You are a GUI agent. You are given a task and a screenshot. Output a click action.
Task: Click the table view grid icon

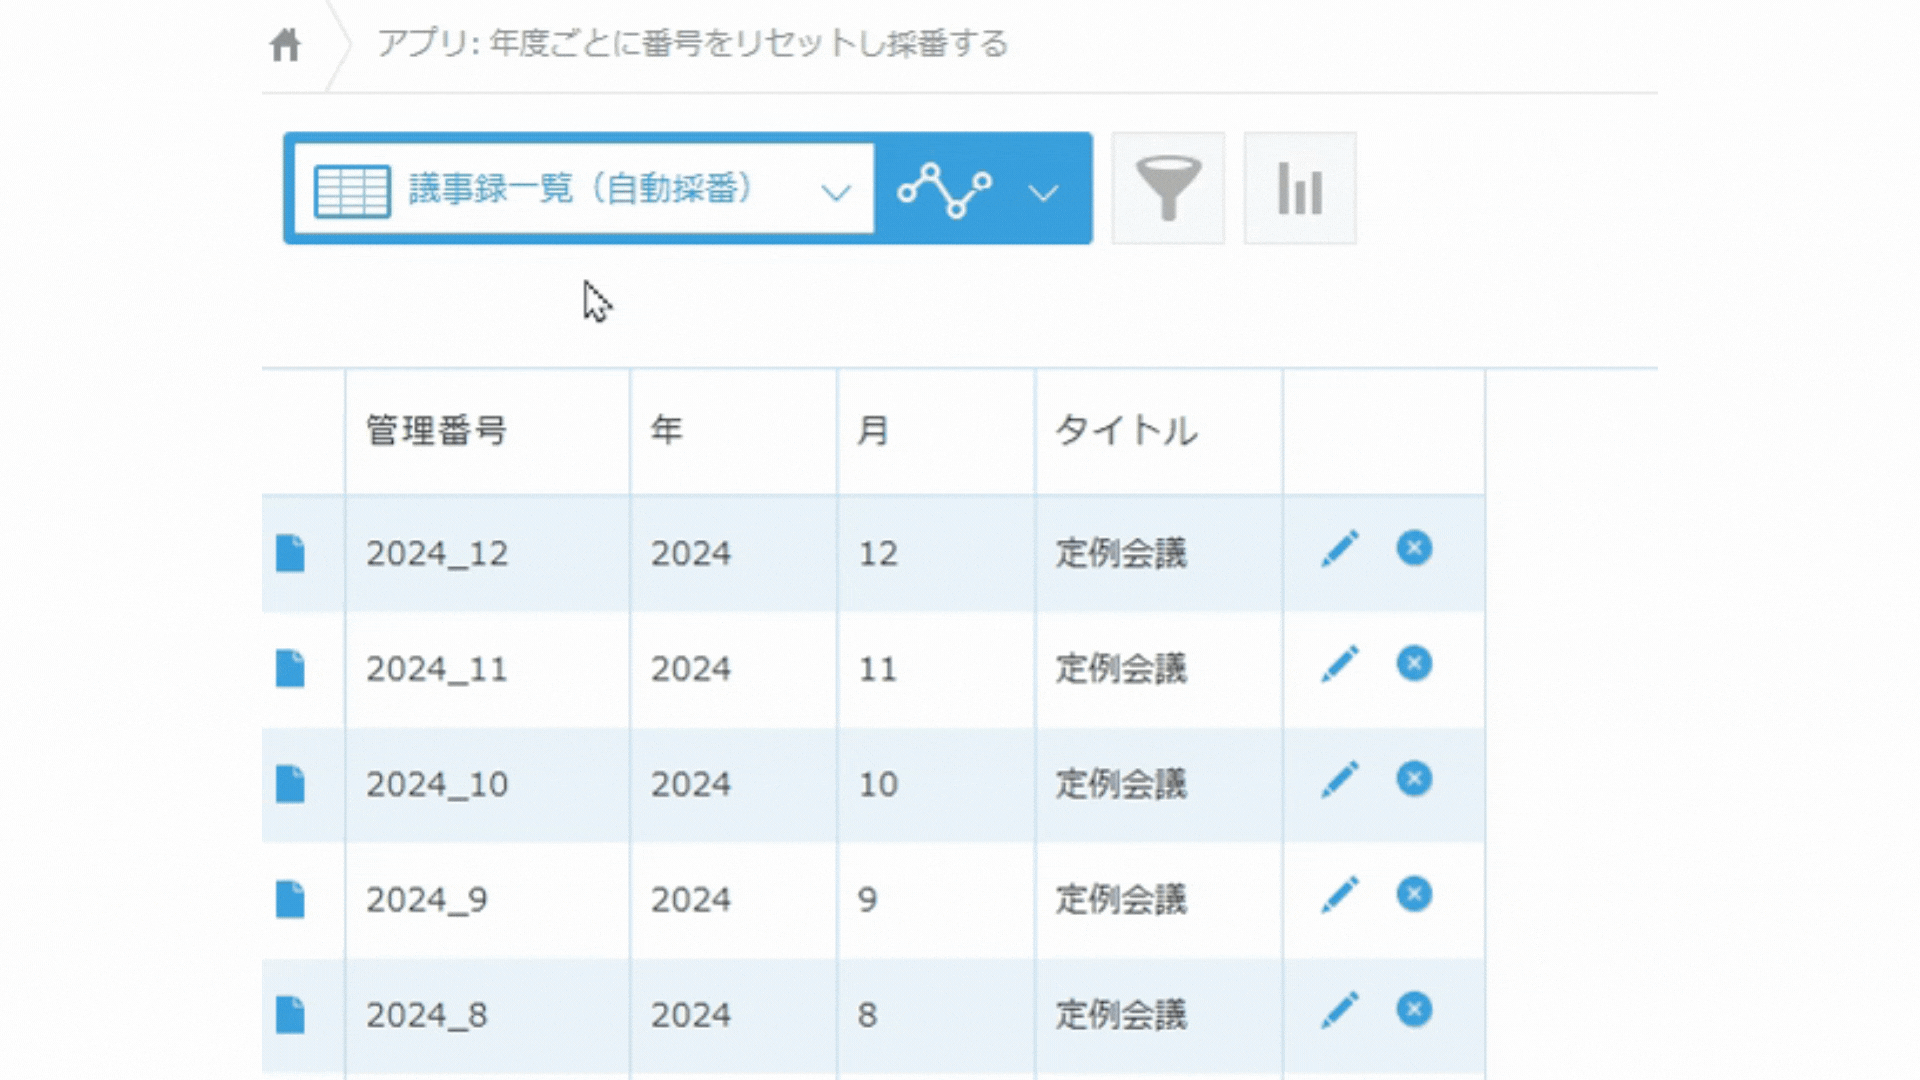pos(352,190)
